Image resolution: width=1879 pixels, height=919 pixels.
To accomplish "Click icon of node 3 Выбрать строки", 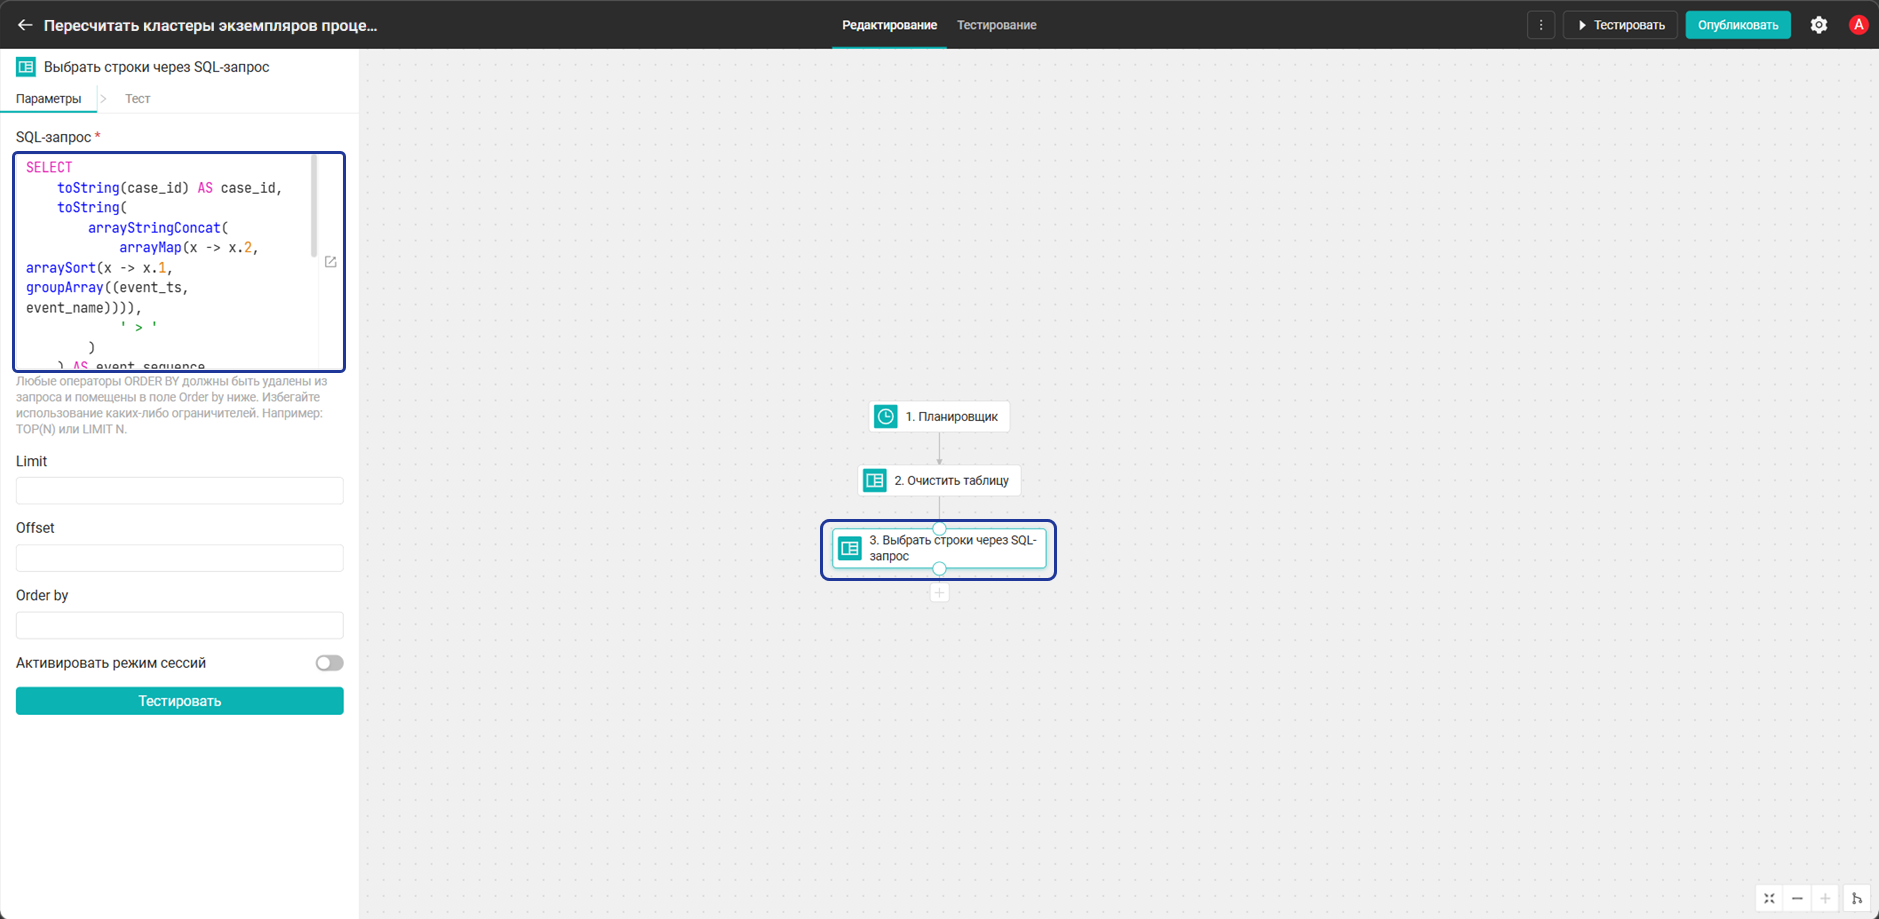I will coord(850,548).
